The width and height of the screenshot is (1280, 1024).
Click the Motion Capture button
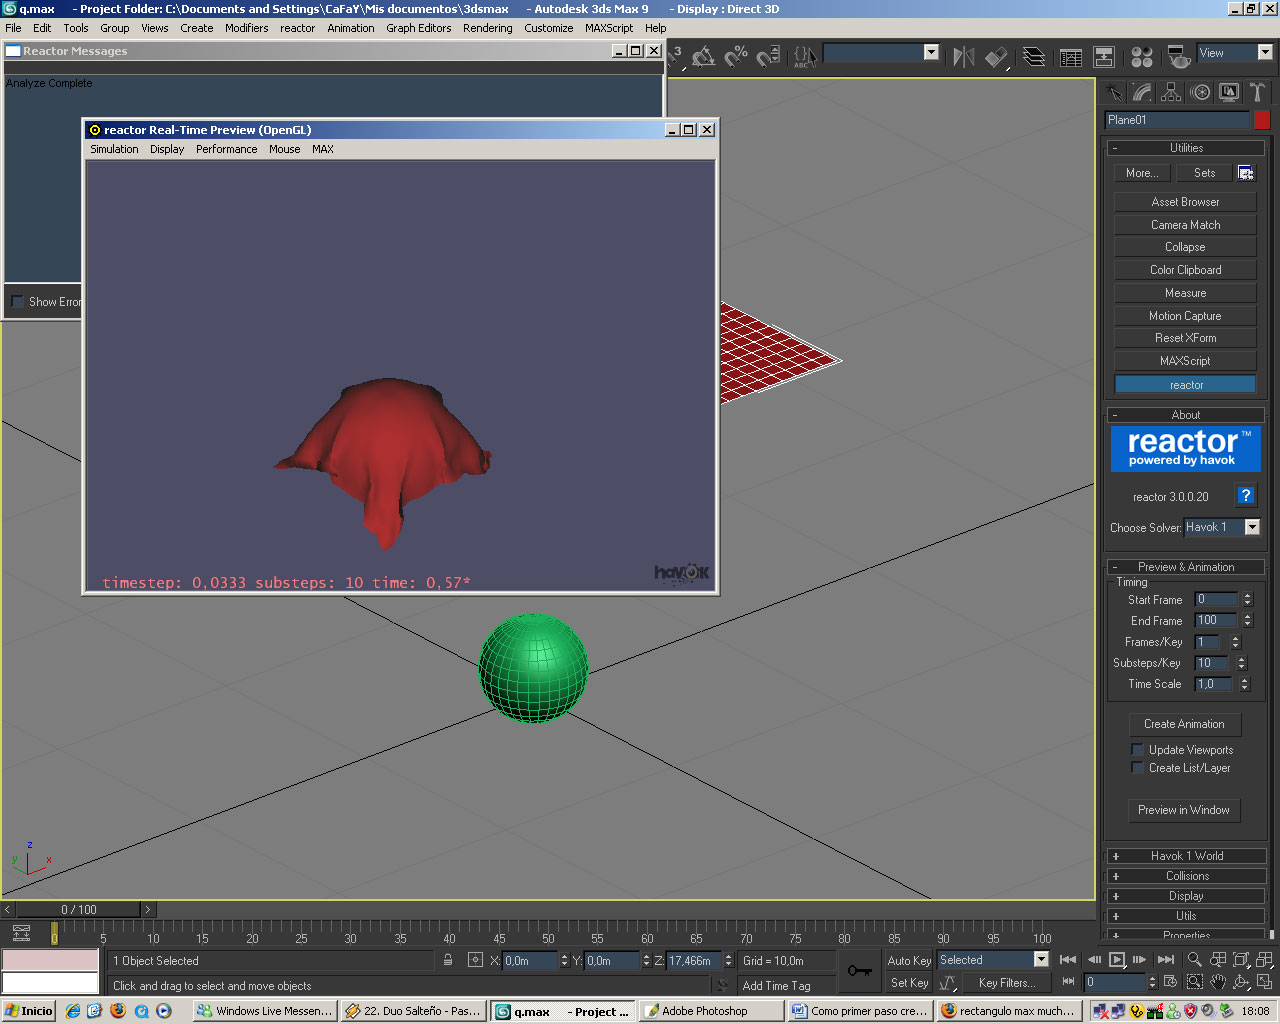1185,316
